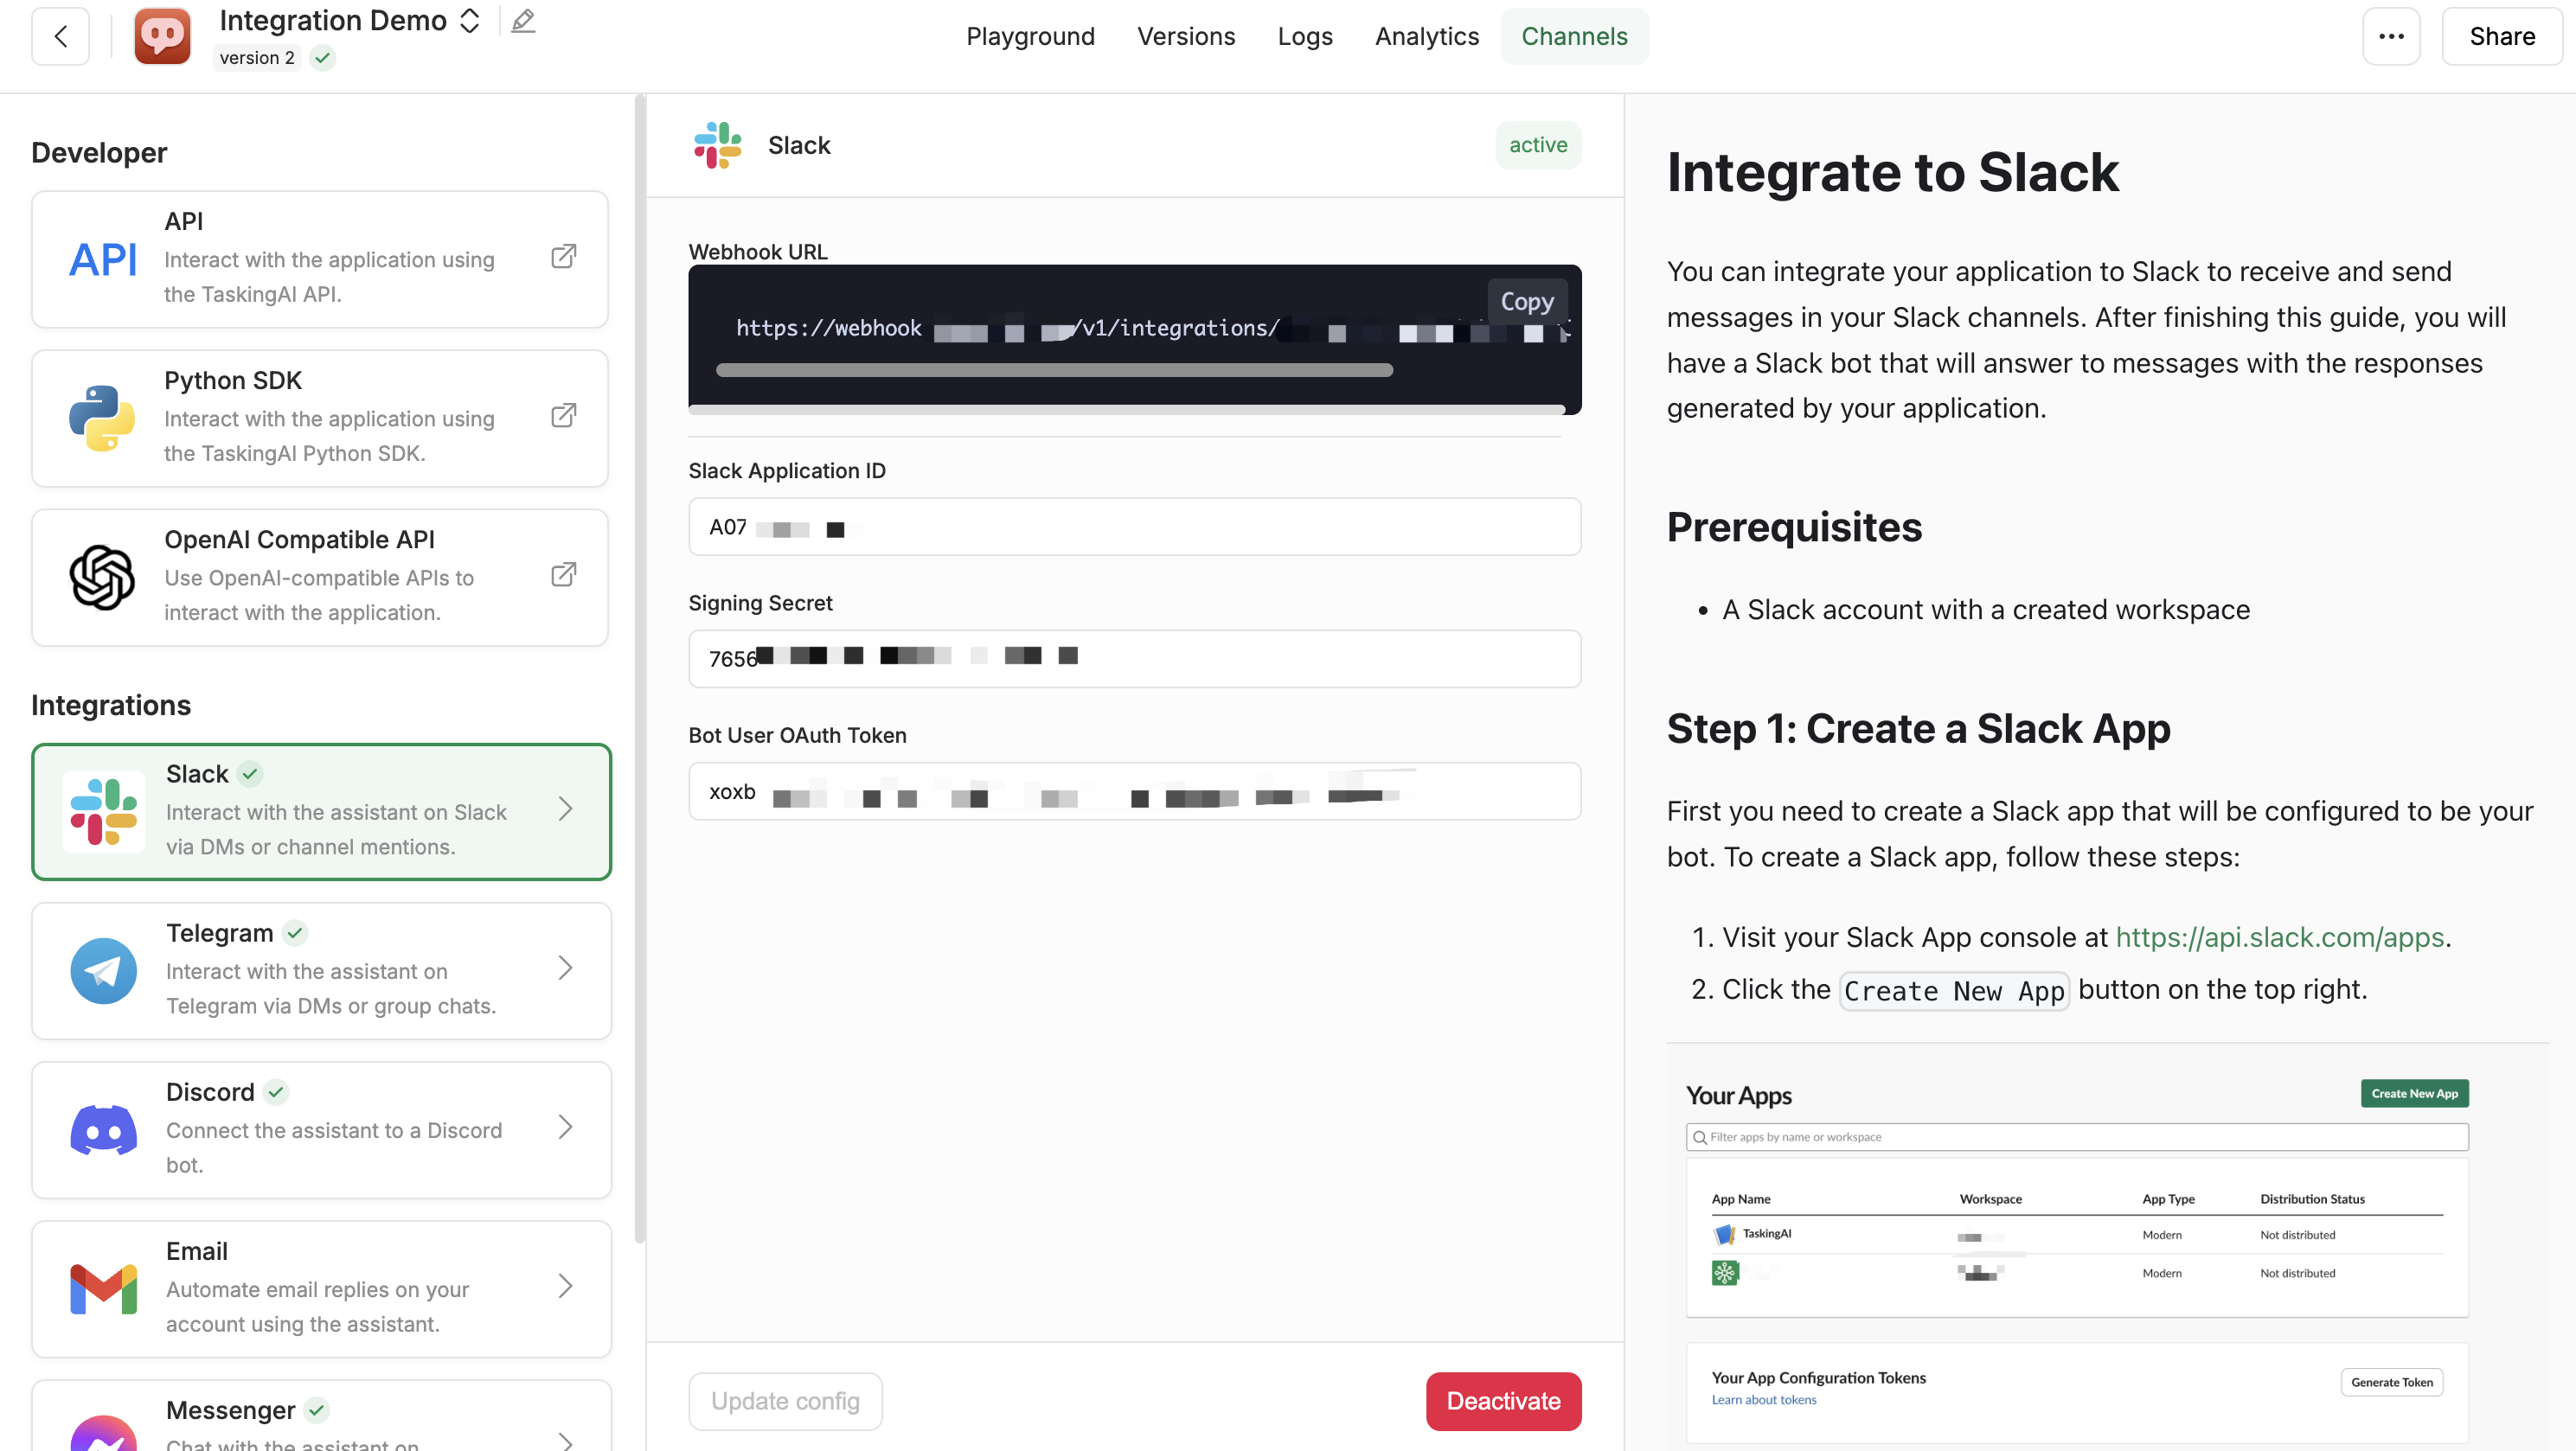The width and height of the screenshot is (2576, 1451).
Task: Switch to the Playground tab
Action: (1030, 37)
